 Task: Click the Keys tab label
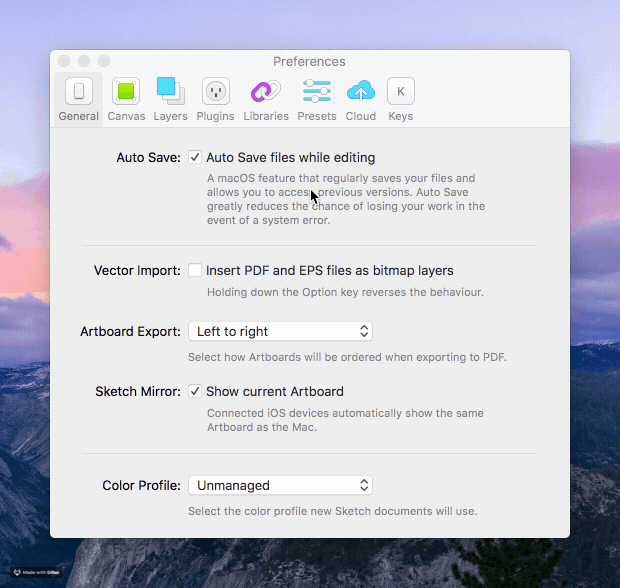(401, 116)
